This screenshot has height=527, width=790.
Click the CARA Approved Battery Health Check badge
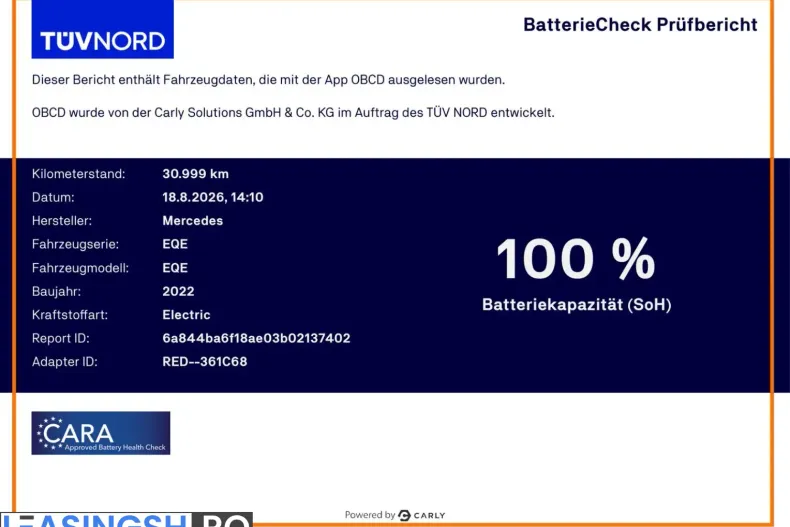[101, 433]
